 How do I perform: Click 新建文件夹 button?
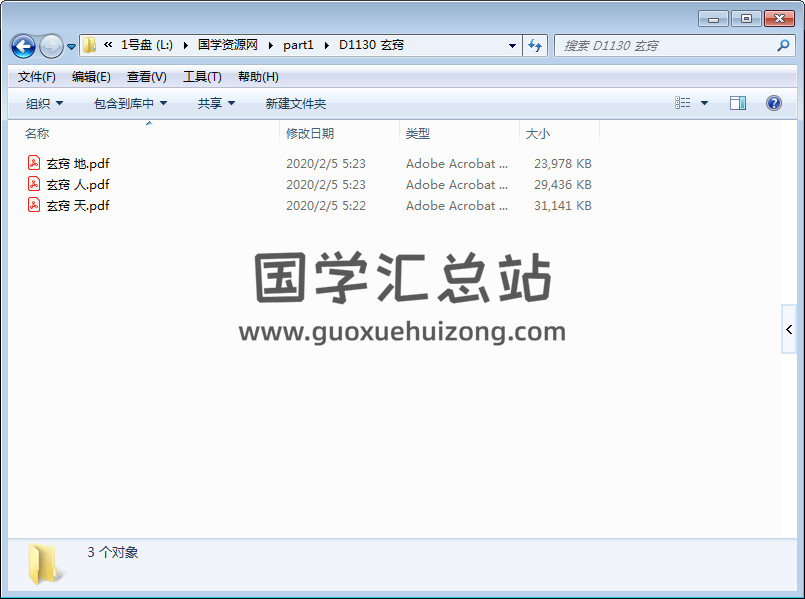[296, 104]
